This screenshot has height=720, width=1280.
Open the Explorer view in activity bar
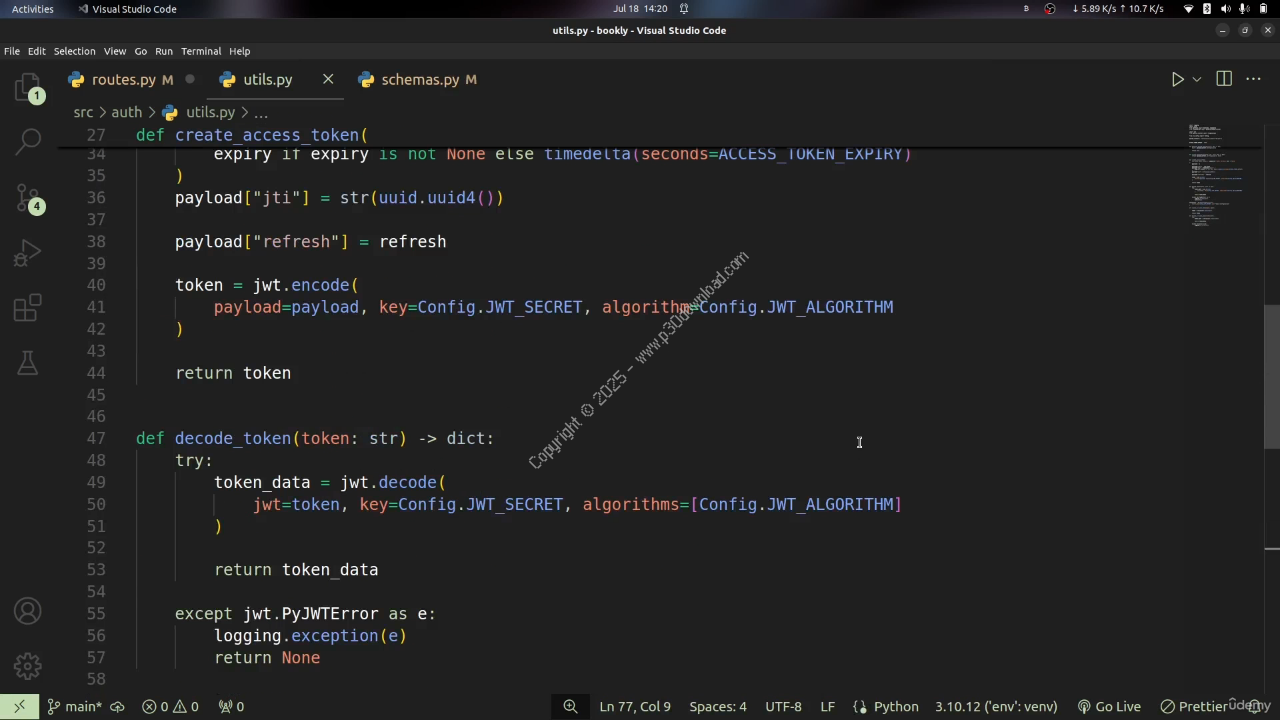point(28,89)
